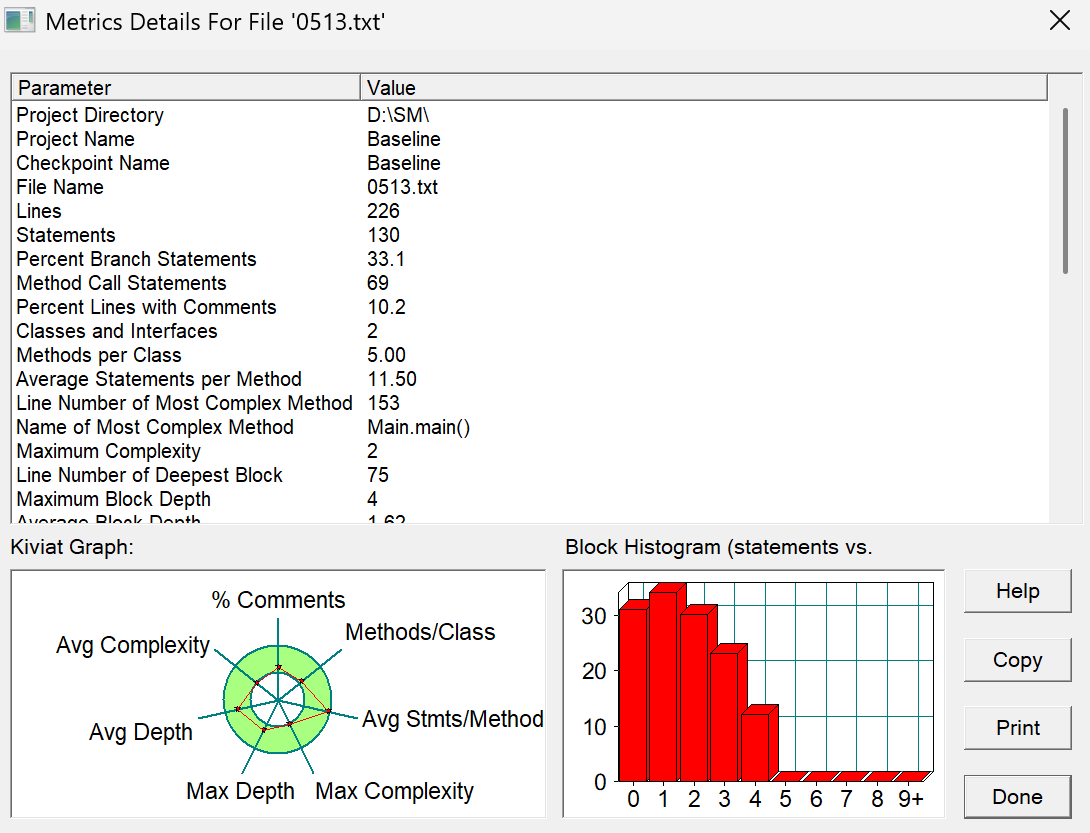Click the Metrics Details title bar app icon

click(19, 20)
